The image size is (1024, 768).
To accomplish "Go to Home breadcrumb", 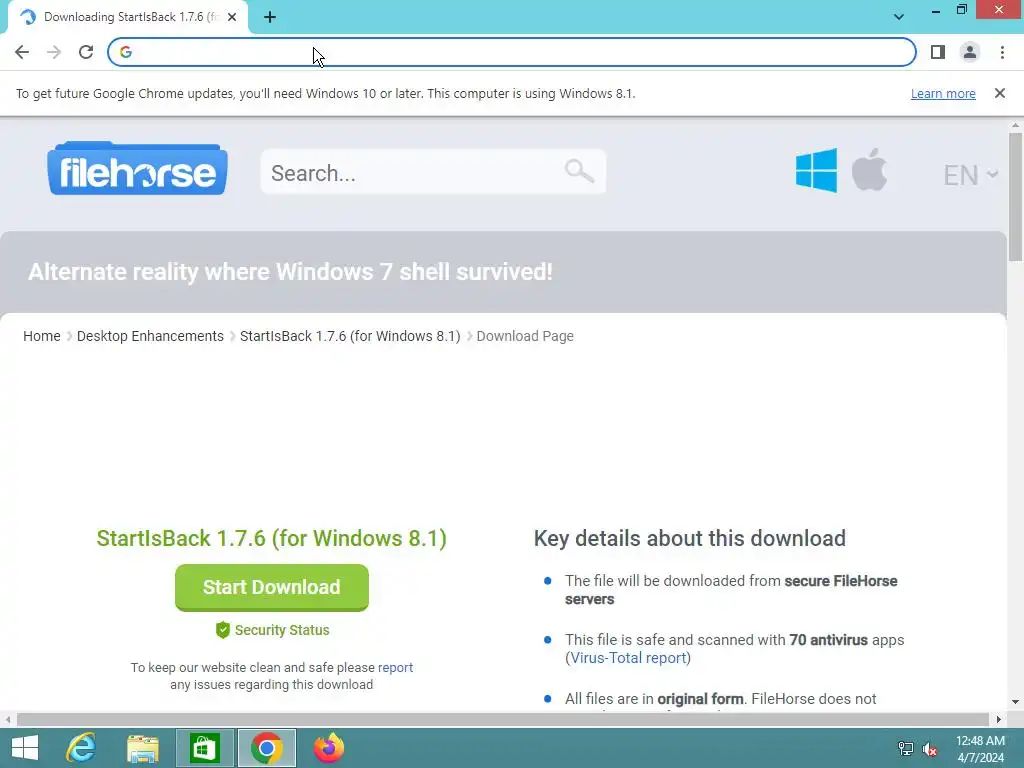I will point(42,336).
